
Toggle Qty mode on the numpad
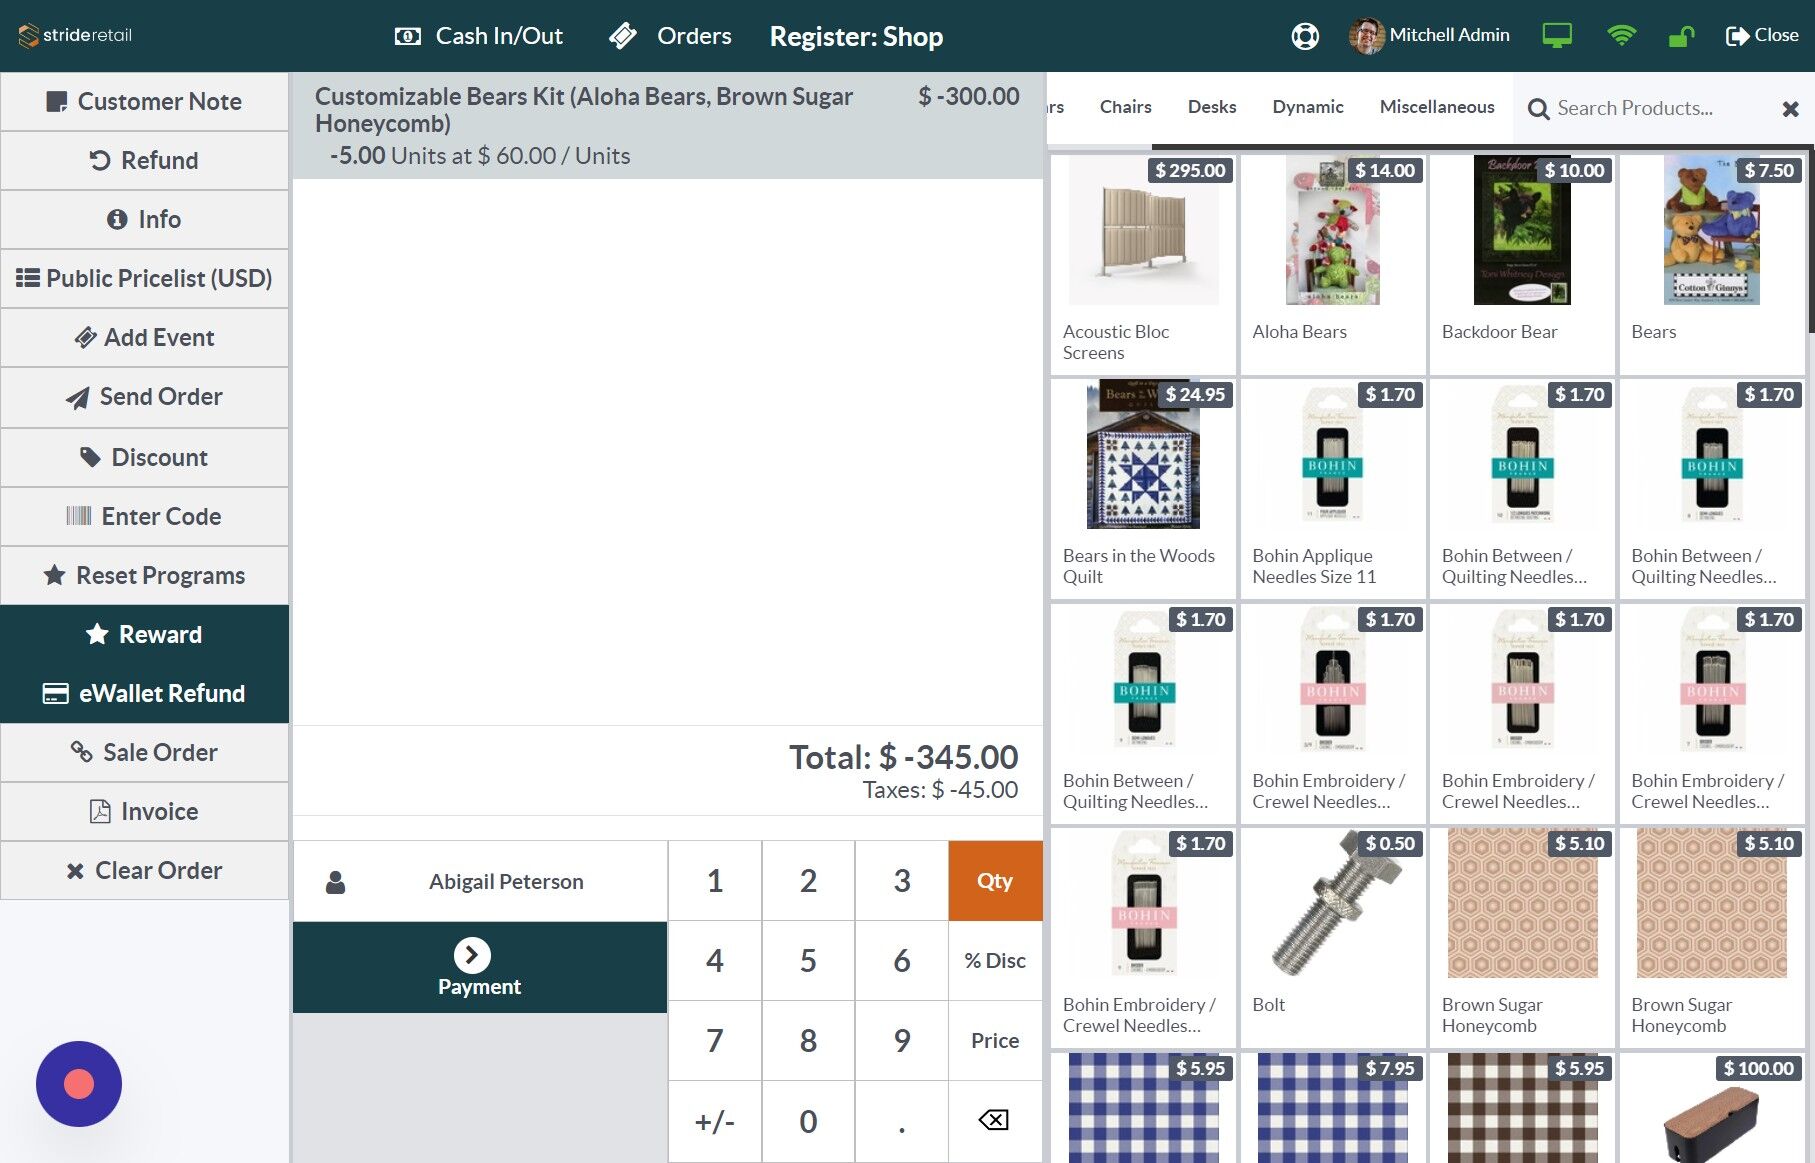tap(994, 880)
